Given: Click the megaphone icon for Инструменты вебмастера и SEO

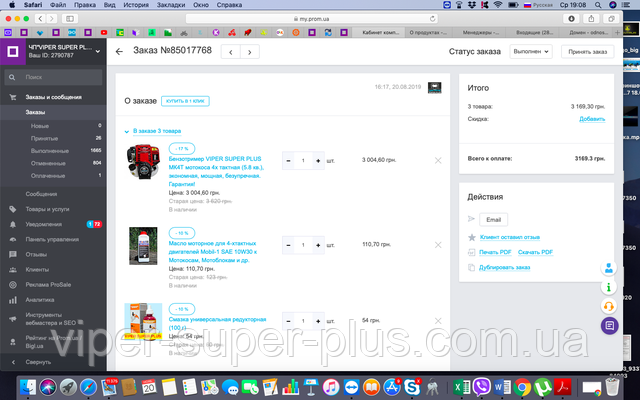Looking at the screenshot, I should [13, 319].
